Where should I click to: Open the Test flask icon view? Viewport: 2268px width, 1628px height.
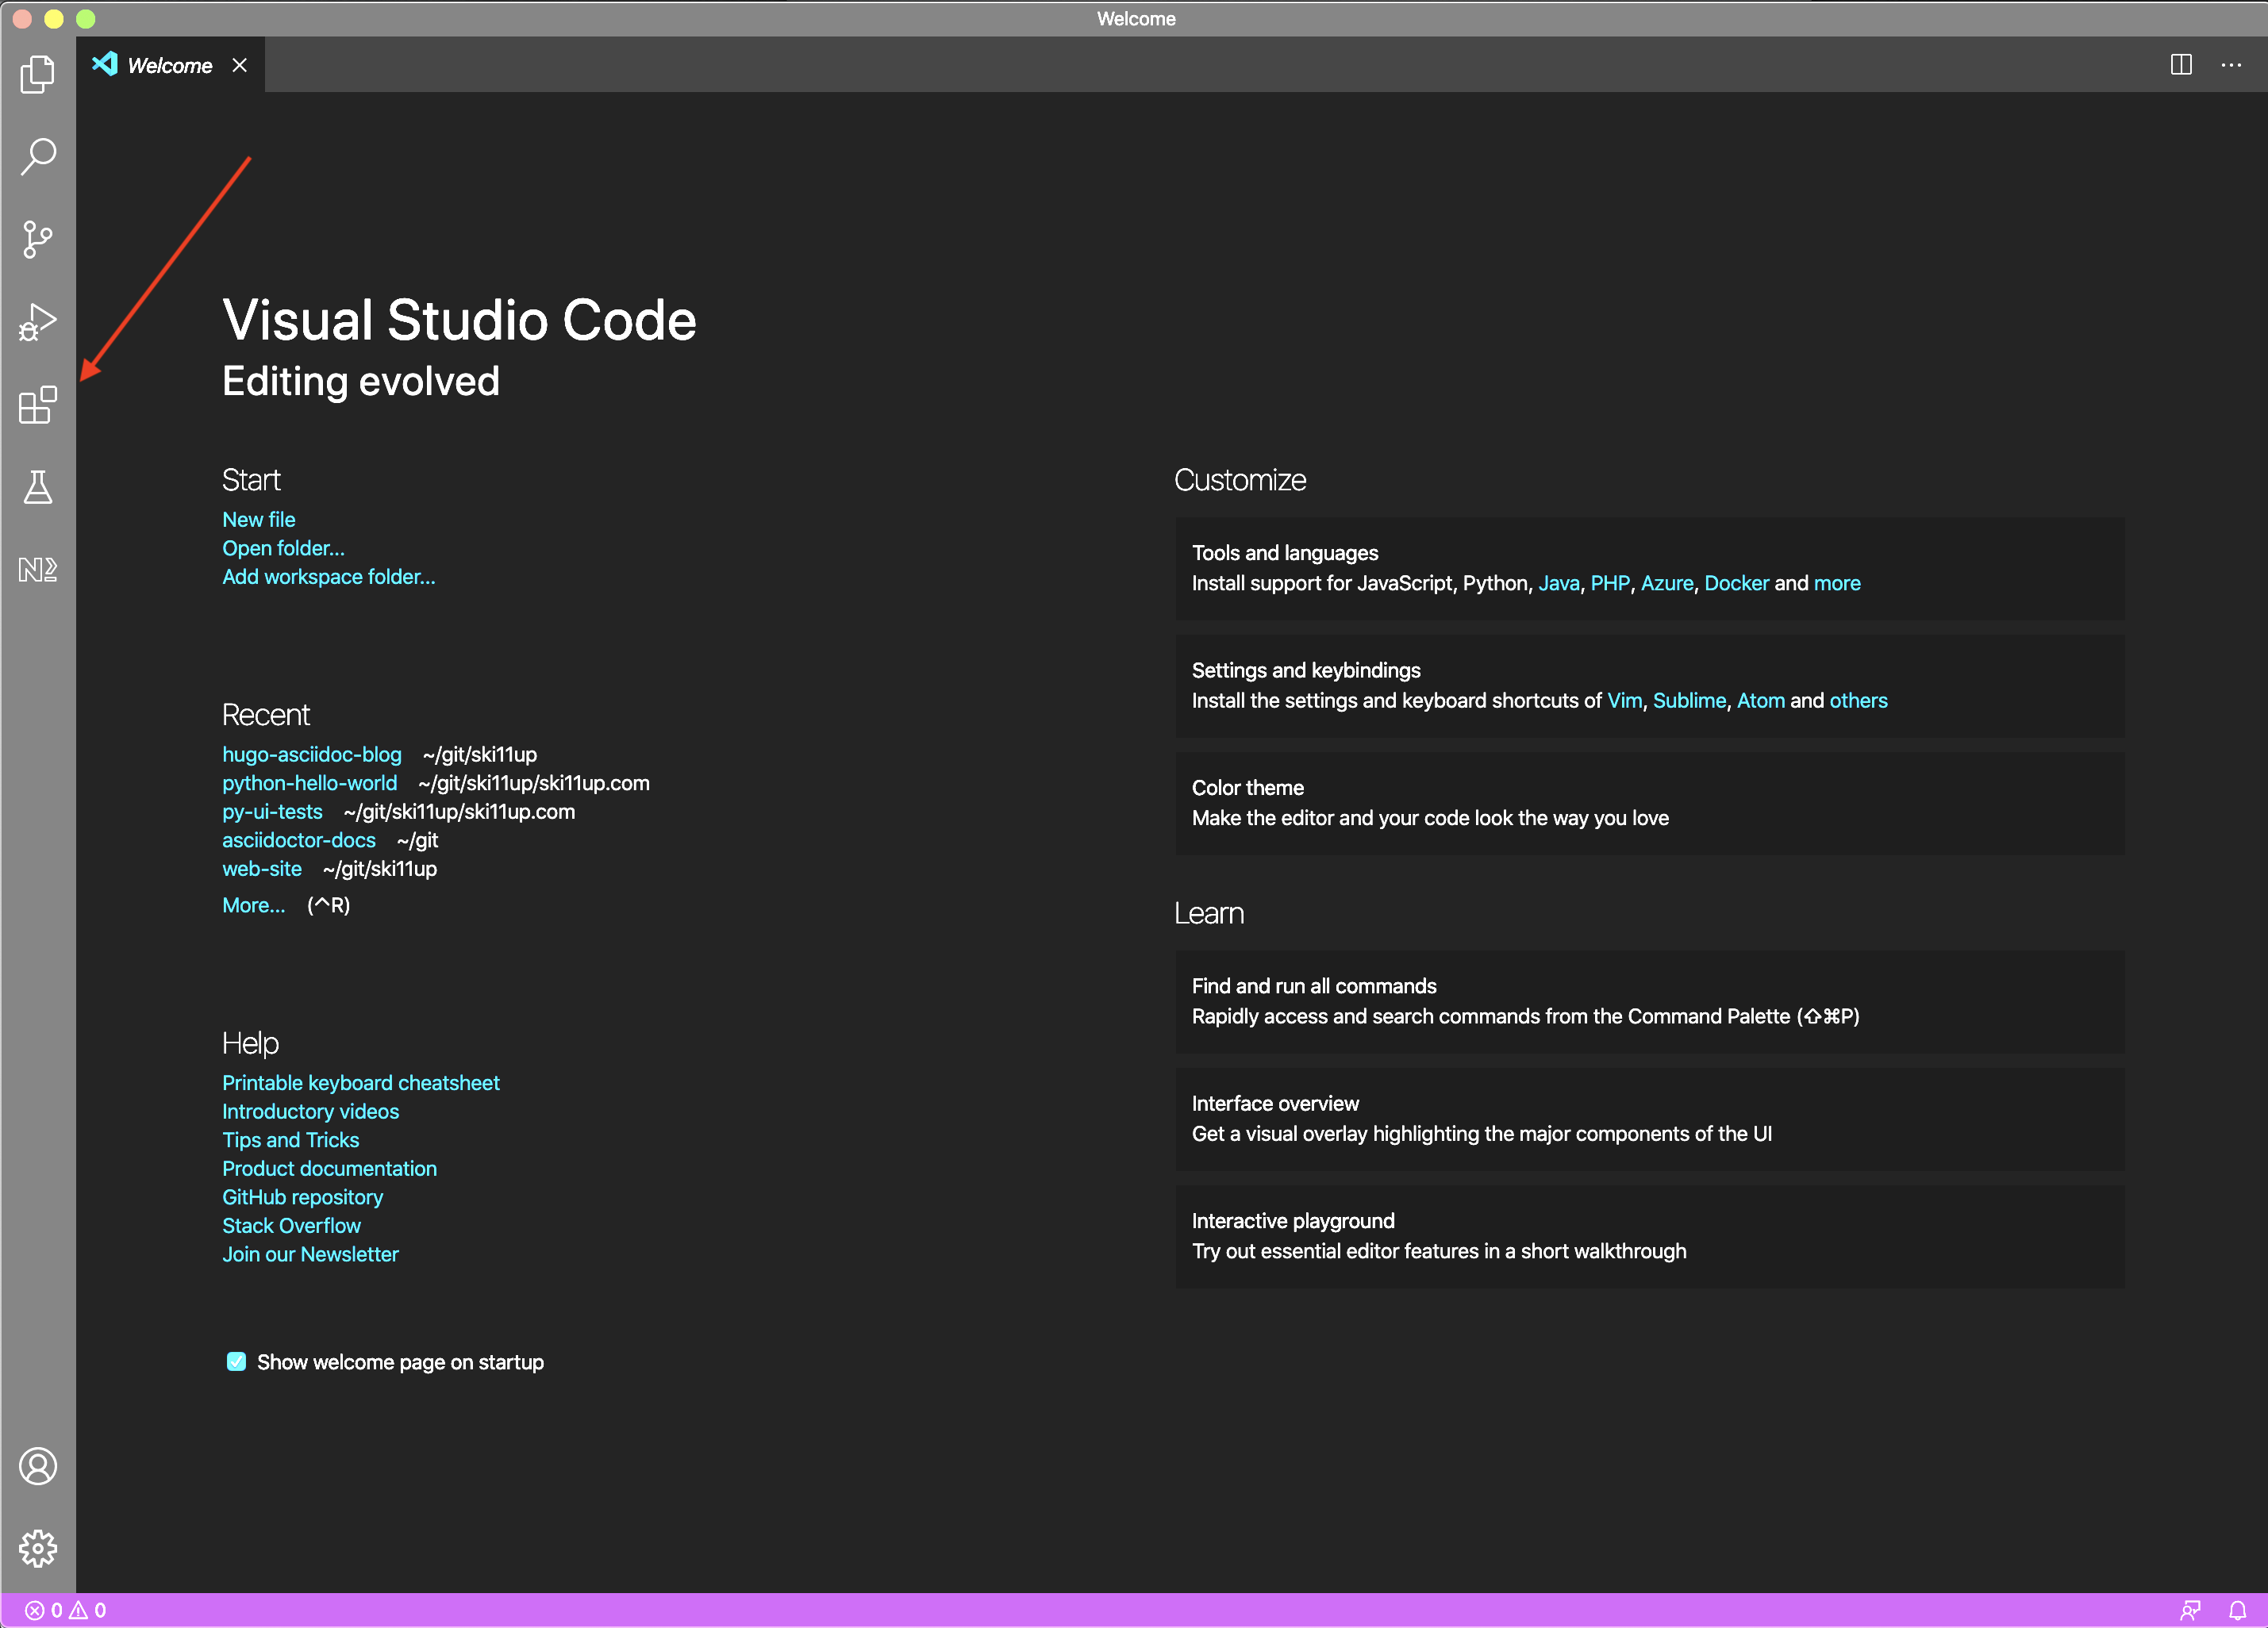[38, 487]
